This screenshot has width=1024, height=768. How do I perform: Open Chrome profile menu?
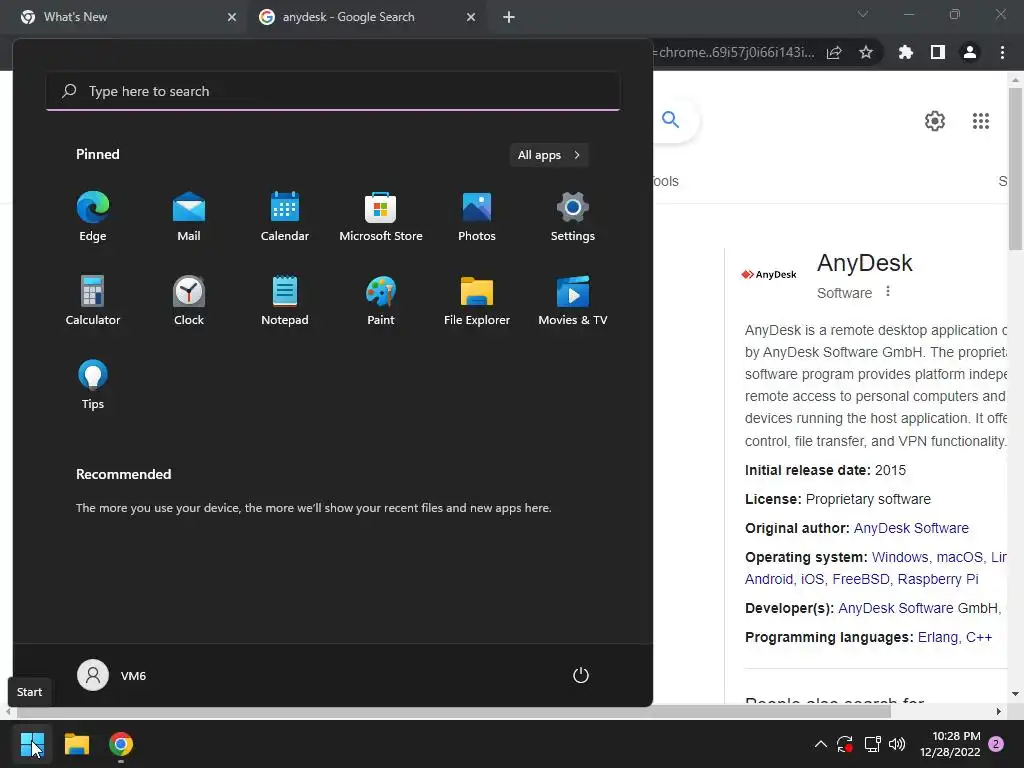[970, 52]
